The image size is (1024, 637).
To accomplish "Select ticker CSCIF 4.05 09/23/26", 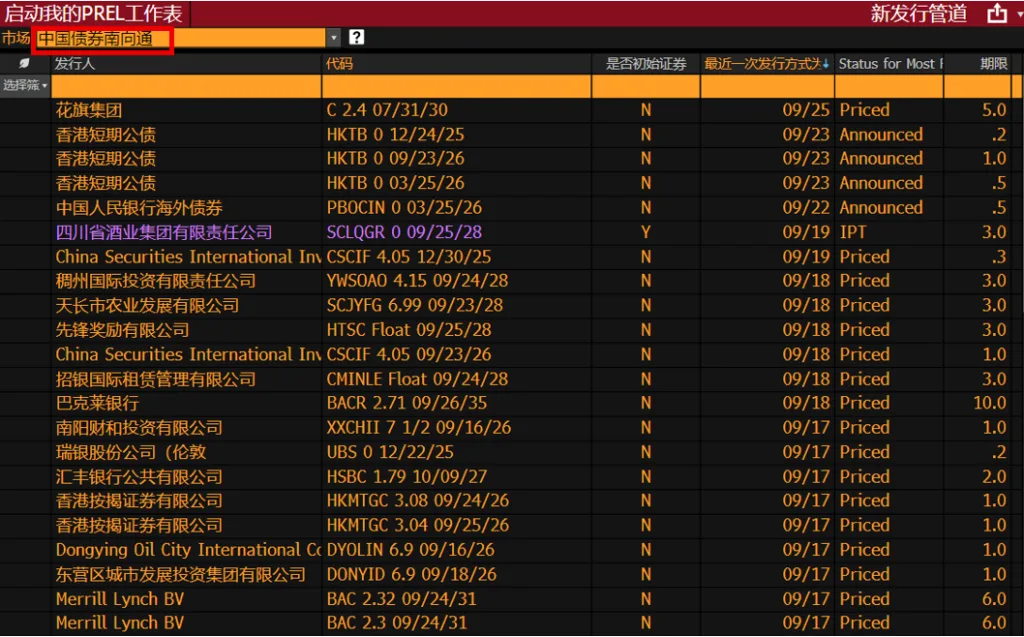I will click(409, 354).
